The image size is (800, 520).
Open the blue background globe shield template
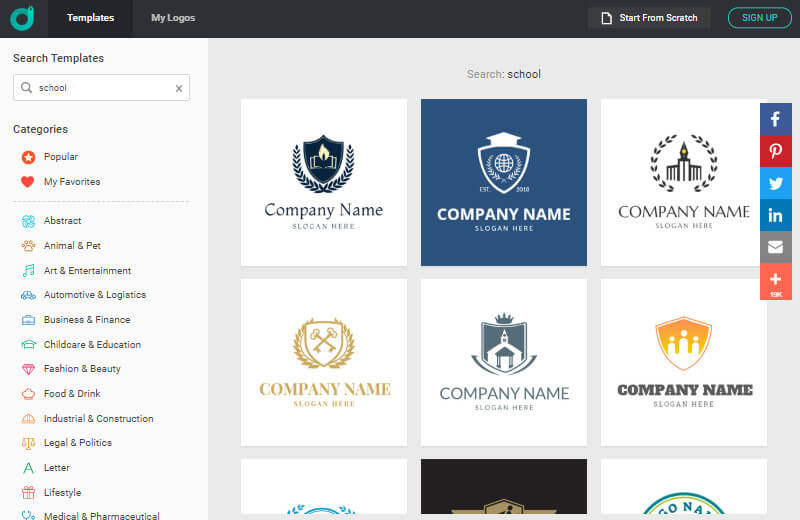(504, 182)
